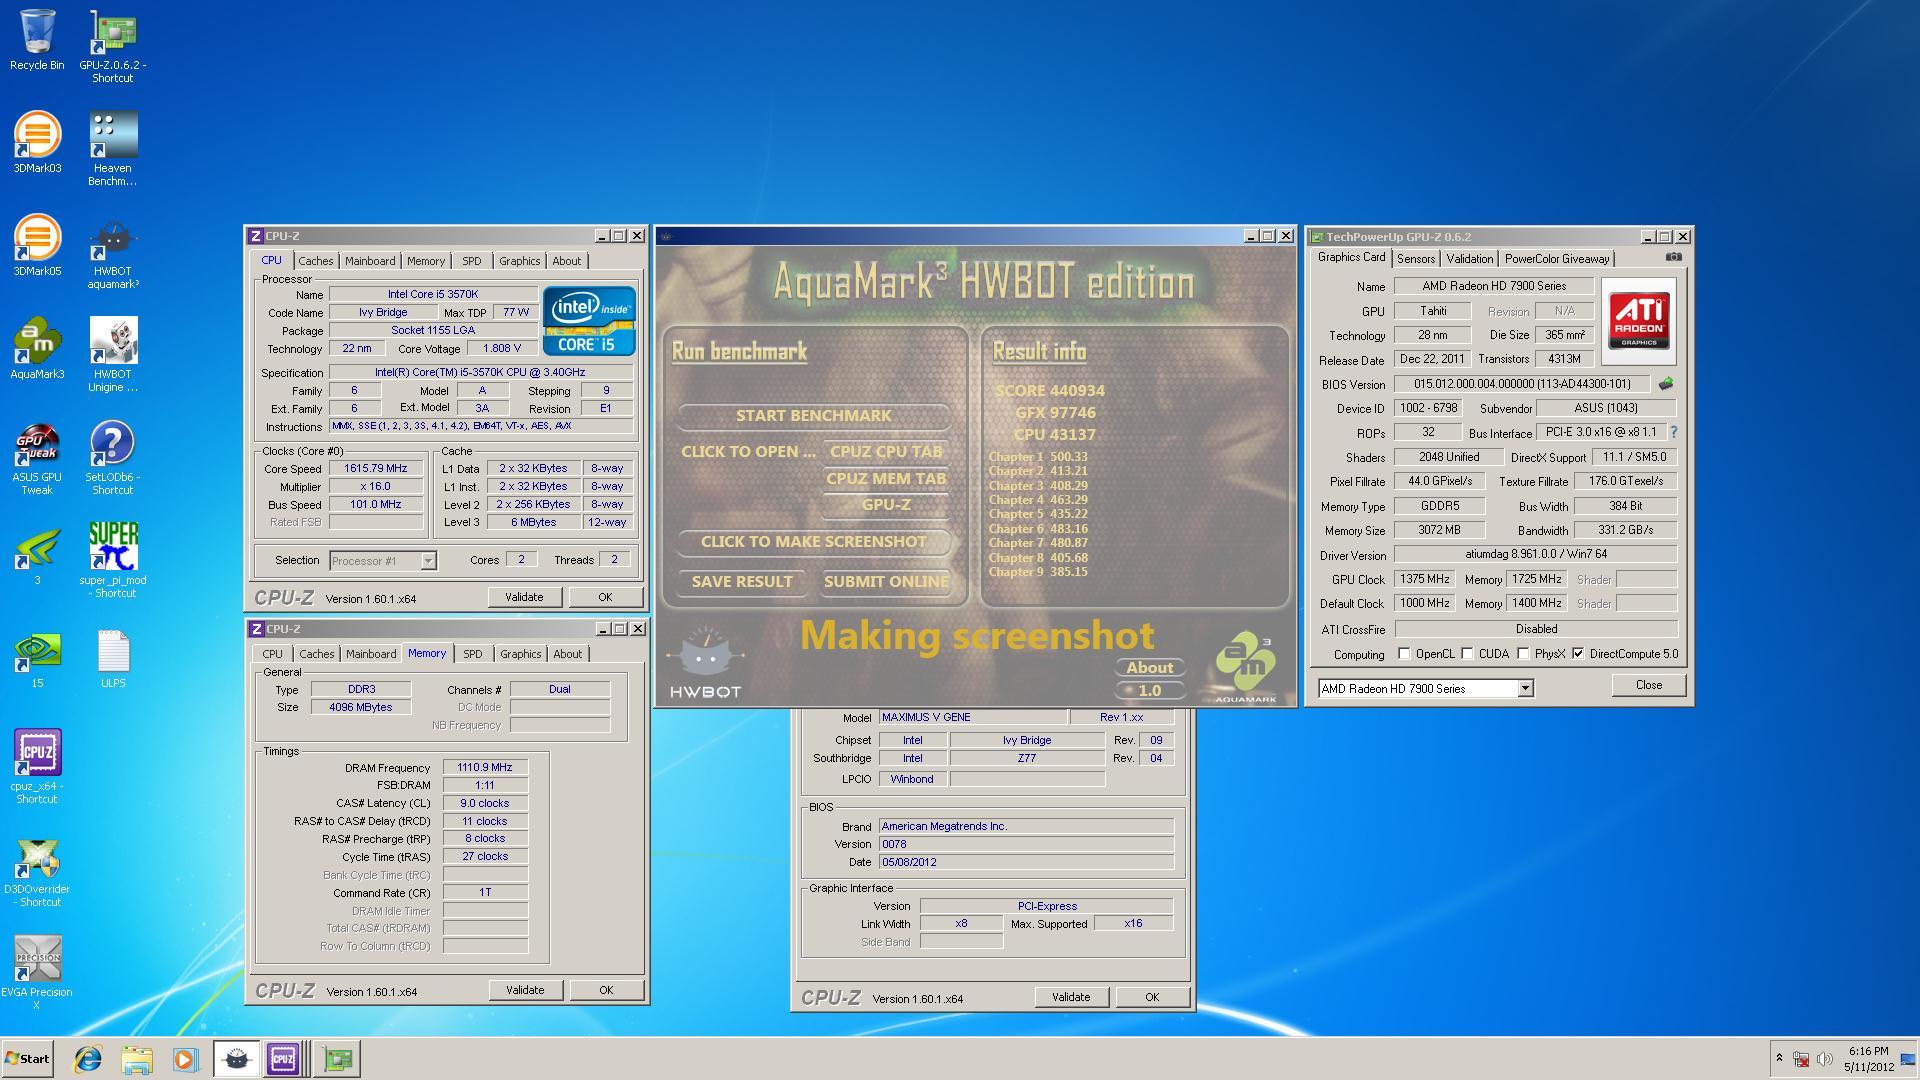1920x1080 pixels.
Task: Open HWBOT aquamark3 desktop shortcut
Action: [113, 253]
